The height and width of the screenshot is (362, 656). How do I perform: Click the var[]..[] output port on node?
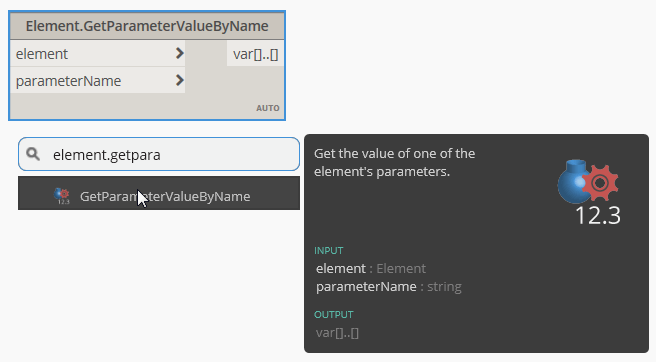tap(255, 54)
